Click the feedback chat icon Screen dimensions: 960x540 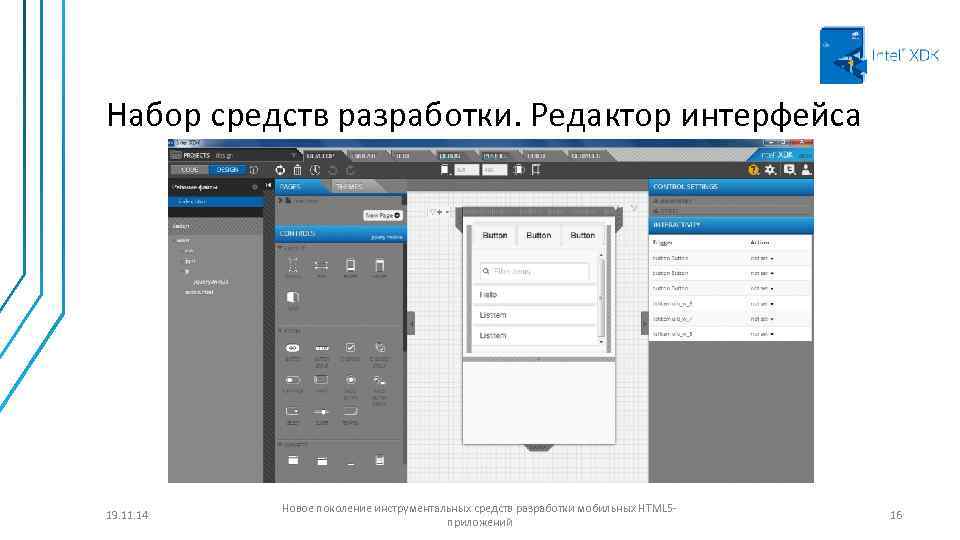click(789, 170)
